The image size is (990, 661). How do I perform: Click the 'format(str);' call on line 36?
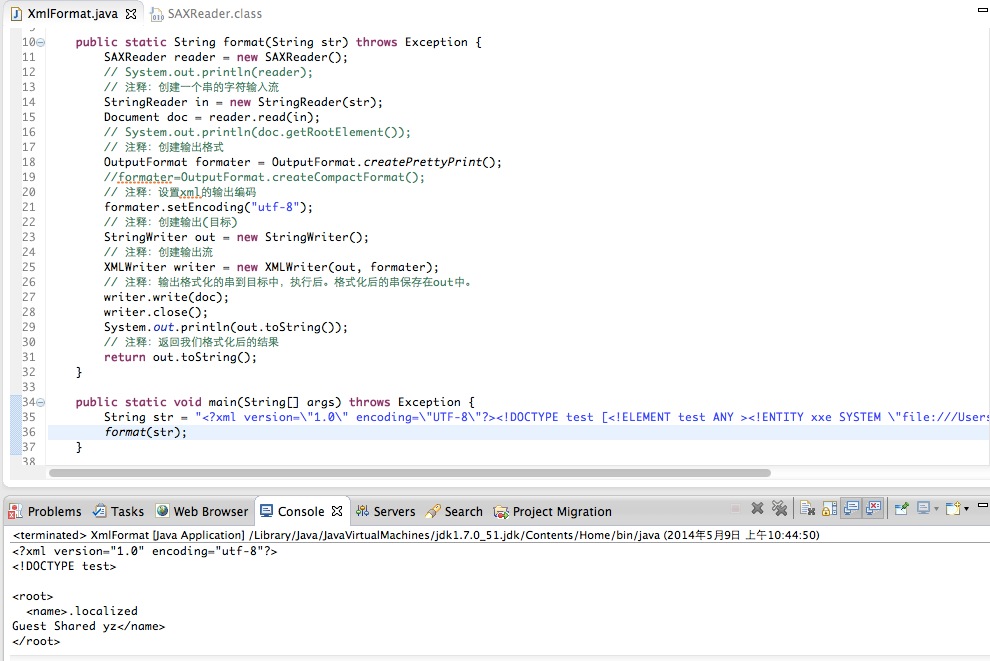[x=145, y=432]
